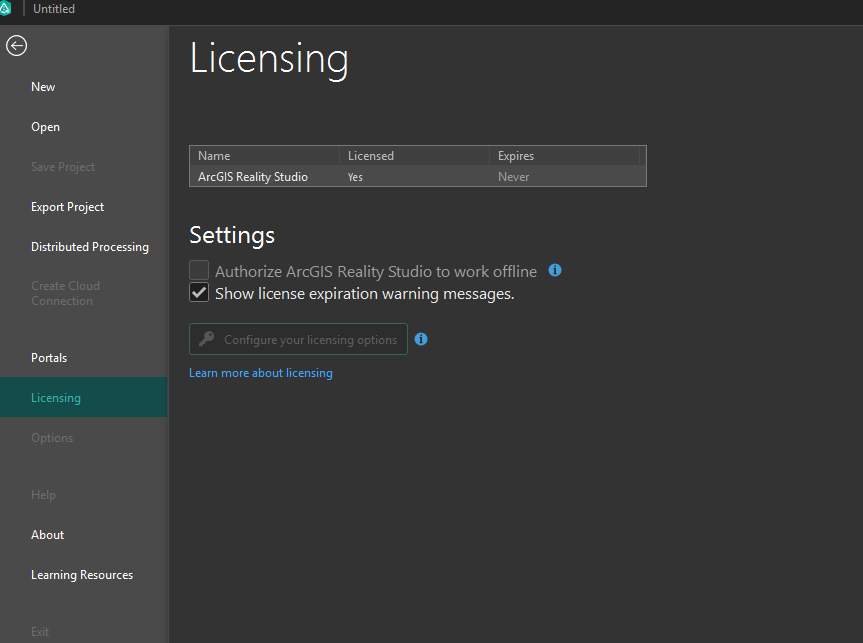863x643 pixels.
Task: Go to Distributed Processing page
Action: (x=89, y=247)
